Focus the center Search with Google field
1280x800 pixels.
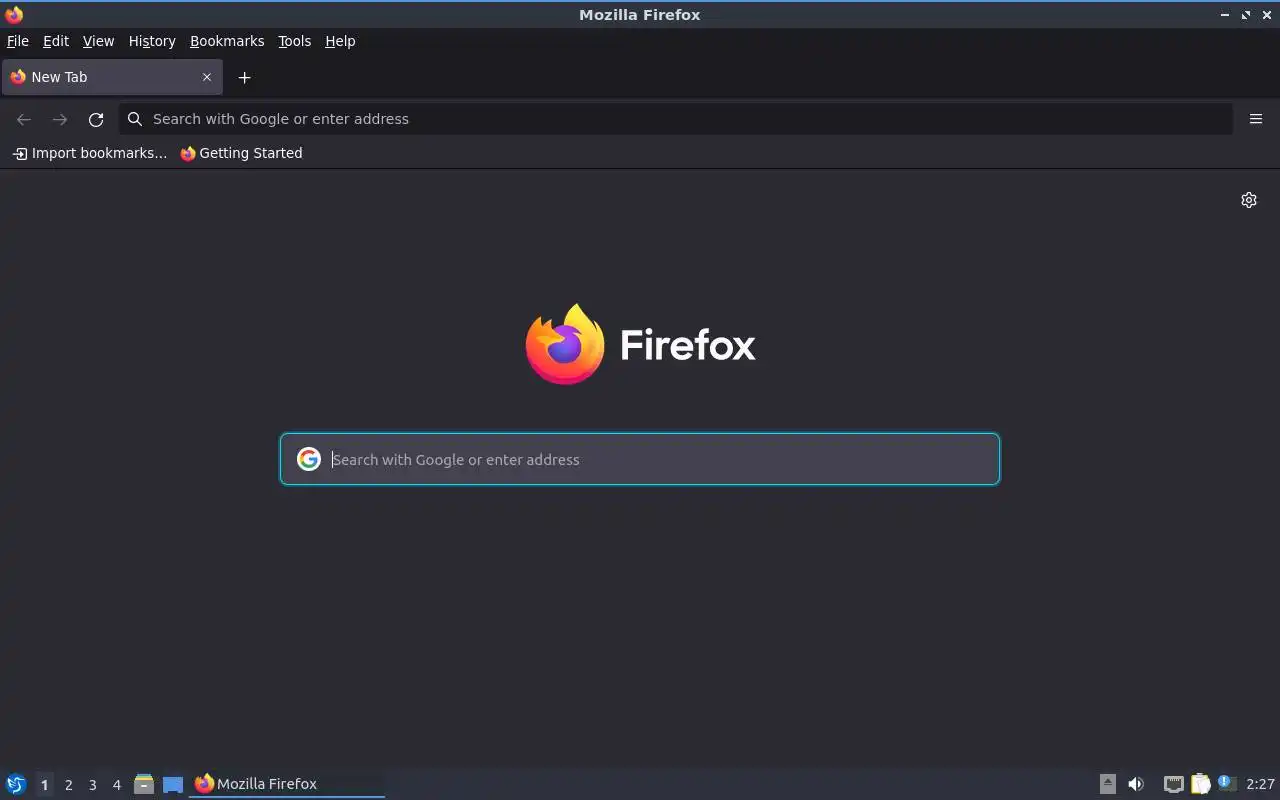640,459
